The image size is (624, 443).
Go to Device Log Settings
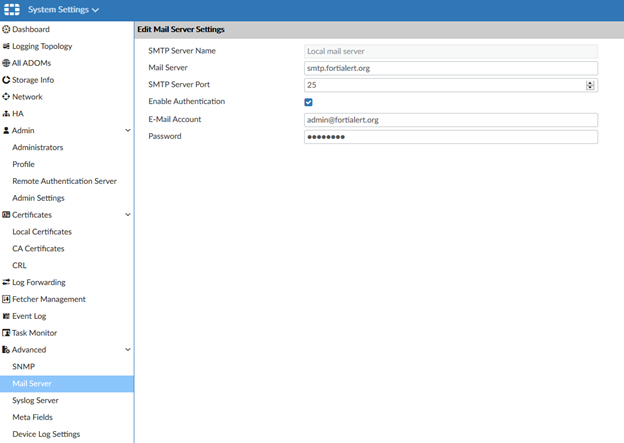[x=46, y=434]
